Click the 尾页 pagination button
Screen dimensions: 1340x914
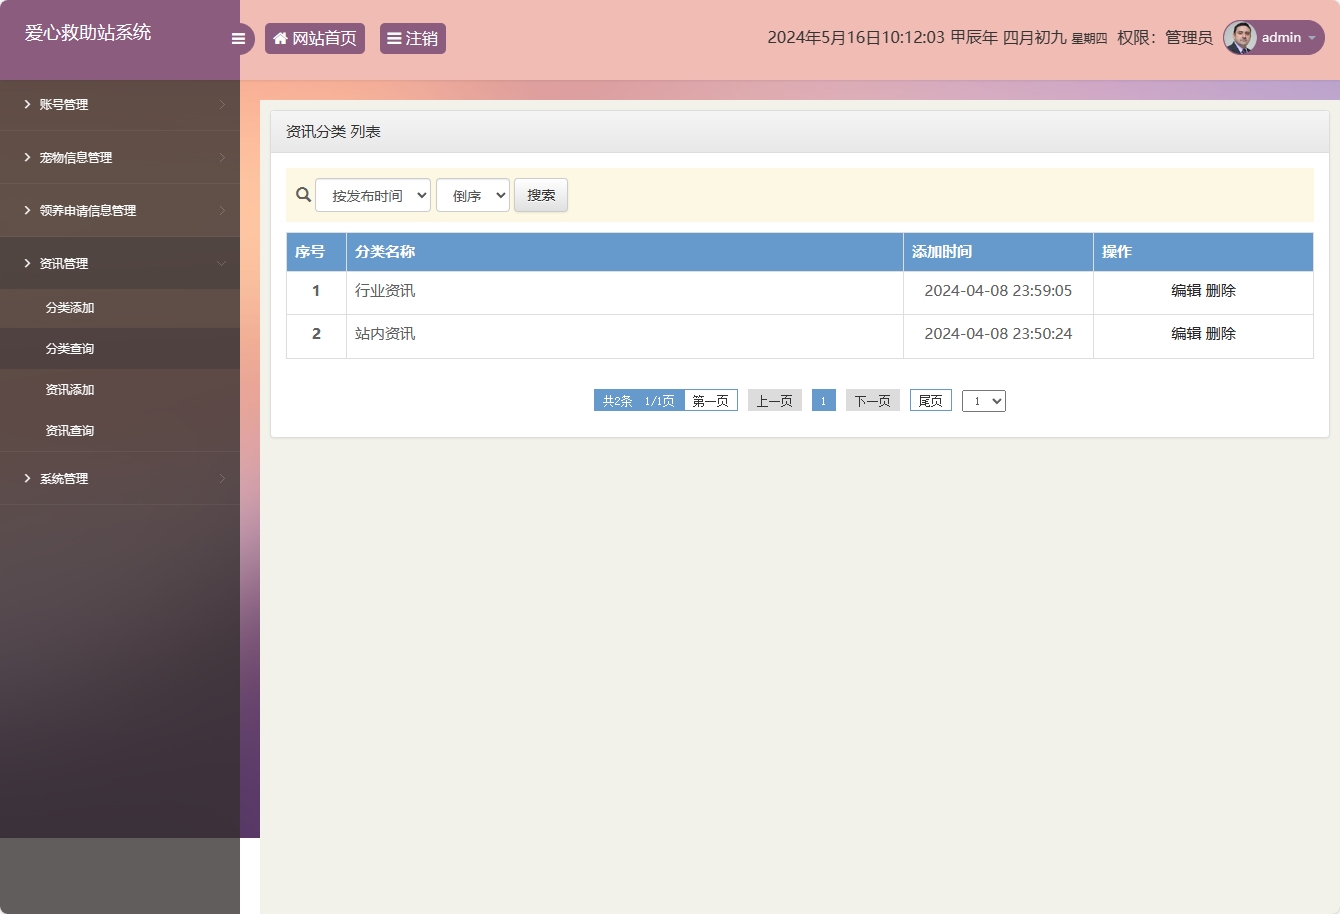(x=930, y=400)
